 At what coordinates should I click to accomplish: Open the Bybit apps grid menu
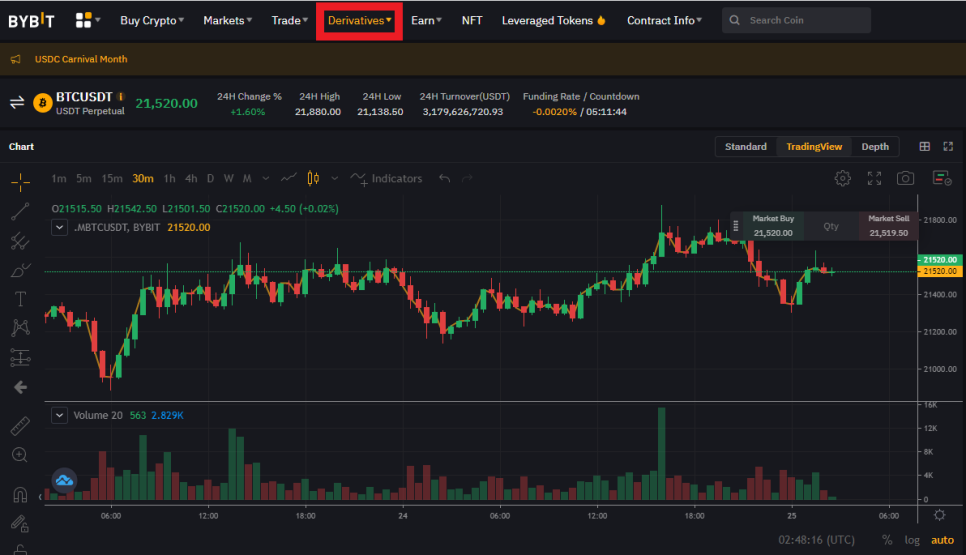(x=87, y=20)
